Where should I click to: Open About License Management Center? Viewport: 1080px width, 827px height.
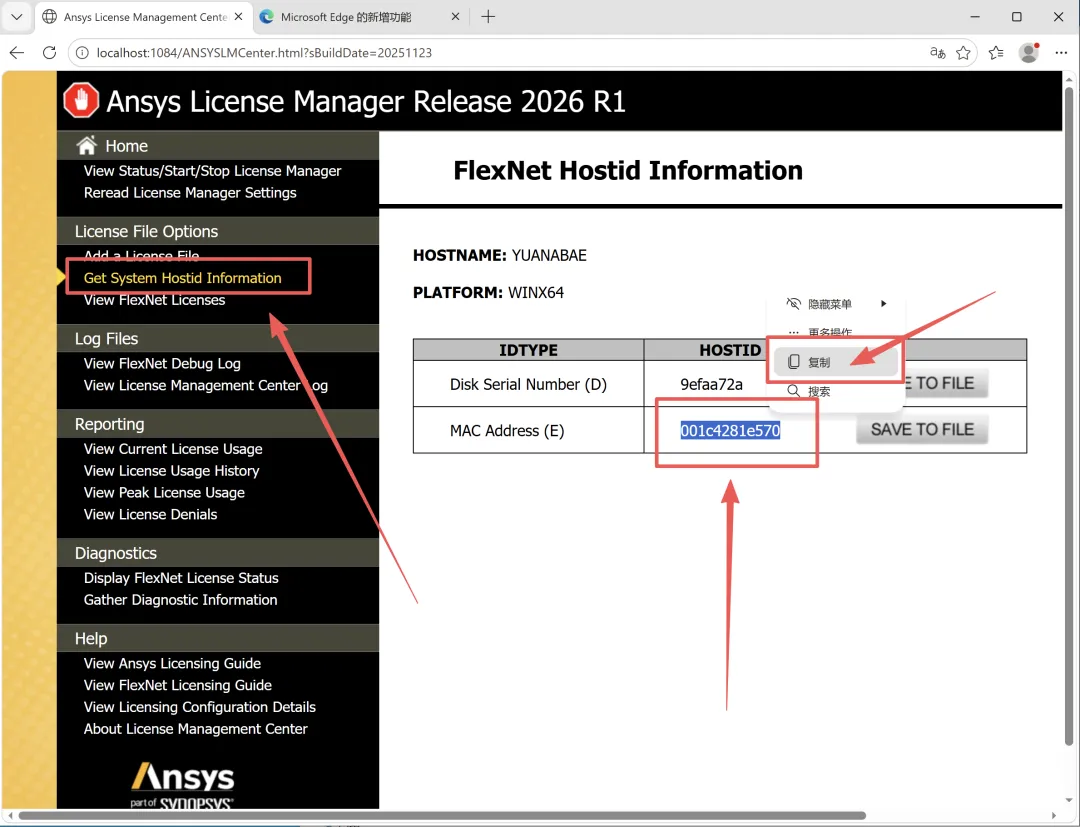point(196,729)
